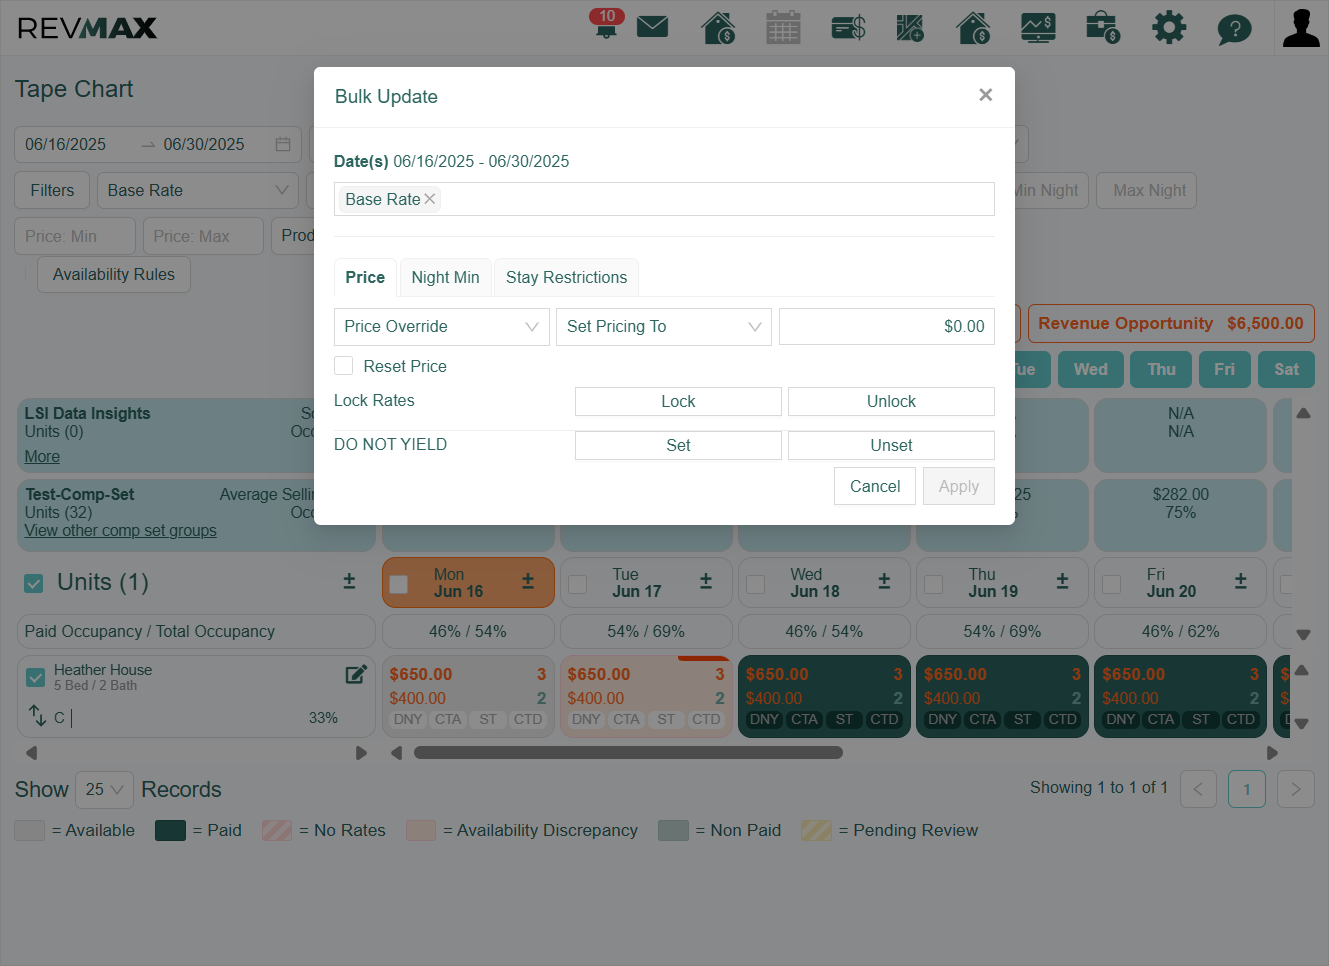This screenshot has width=1329, height=966.
Task: Edit Heather House unit details
Action: point(356,674)
